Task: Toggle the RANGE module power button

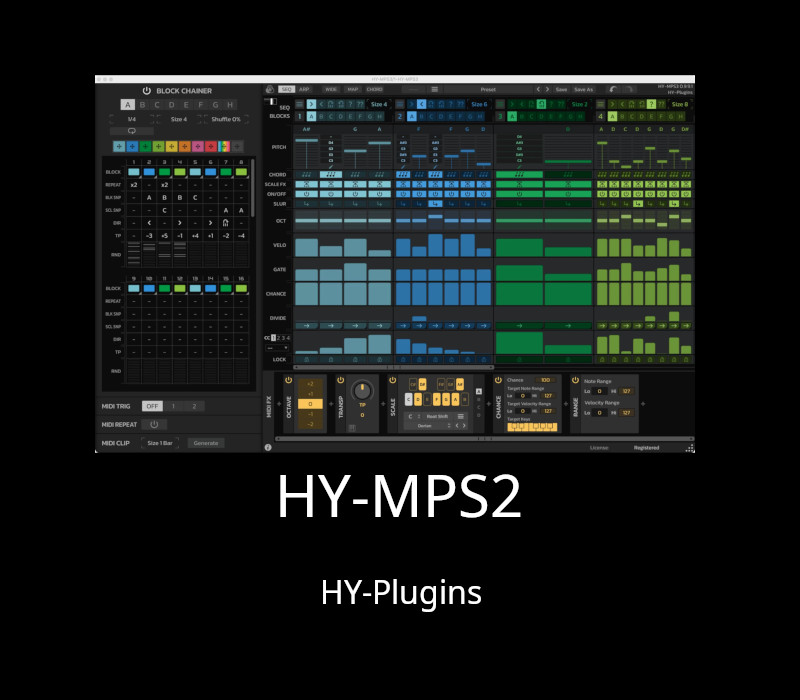Action: click(575, 381)
